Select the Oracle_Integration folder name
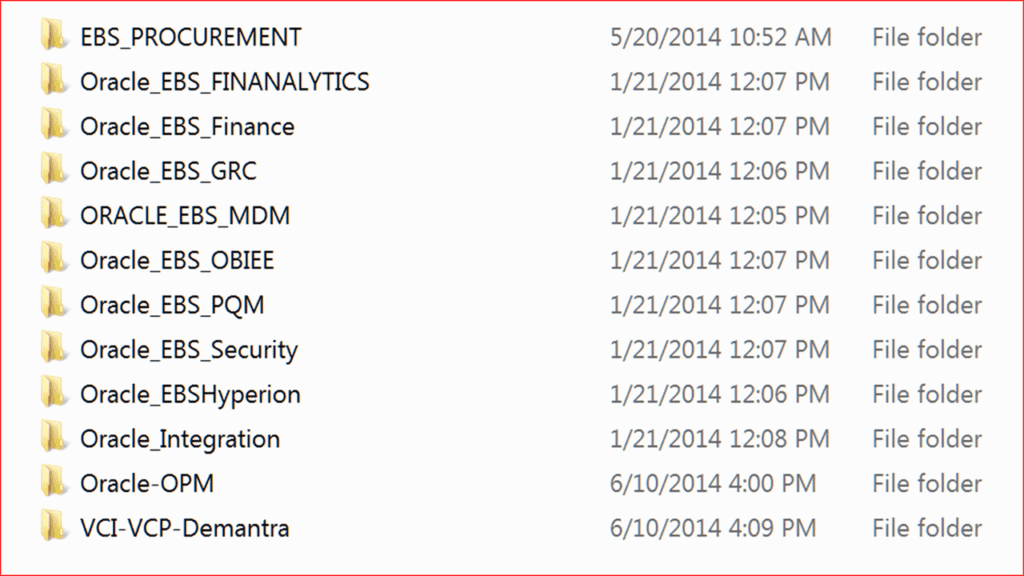This screenshot has width=1024, height=576. click(x=180, y=439)
